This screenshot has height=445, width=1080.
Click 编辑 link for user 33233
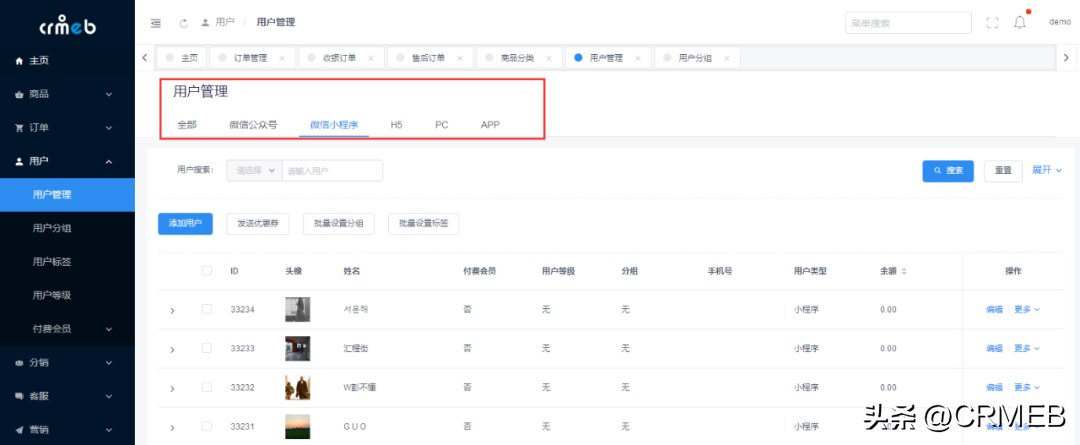[x=994, y=348]
